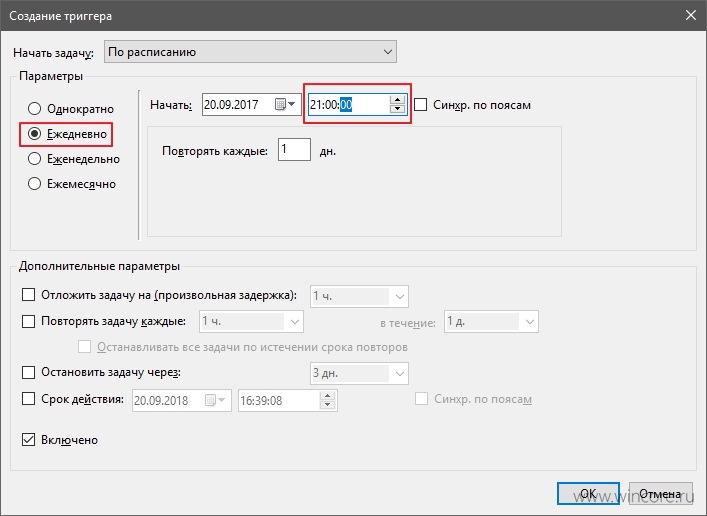Select the Однократно radio button

tap(34, 109)
